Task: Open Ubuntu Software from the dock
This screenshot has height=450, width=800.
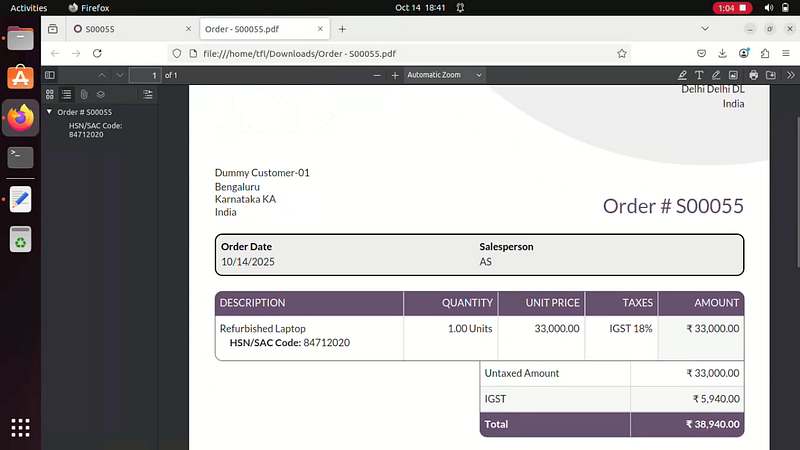Action: tap(21, 77)
